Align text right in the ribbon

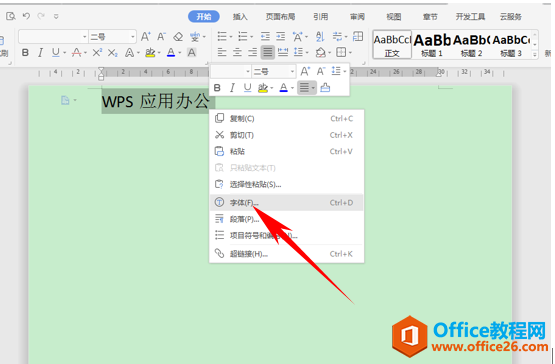pyautogui.click(x=252, y=53)
